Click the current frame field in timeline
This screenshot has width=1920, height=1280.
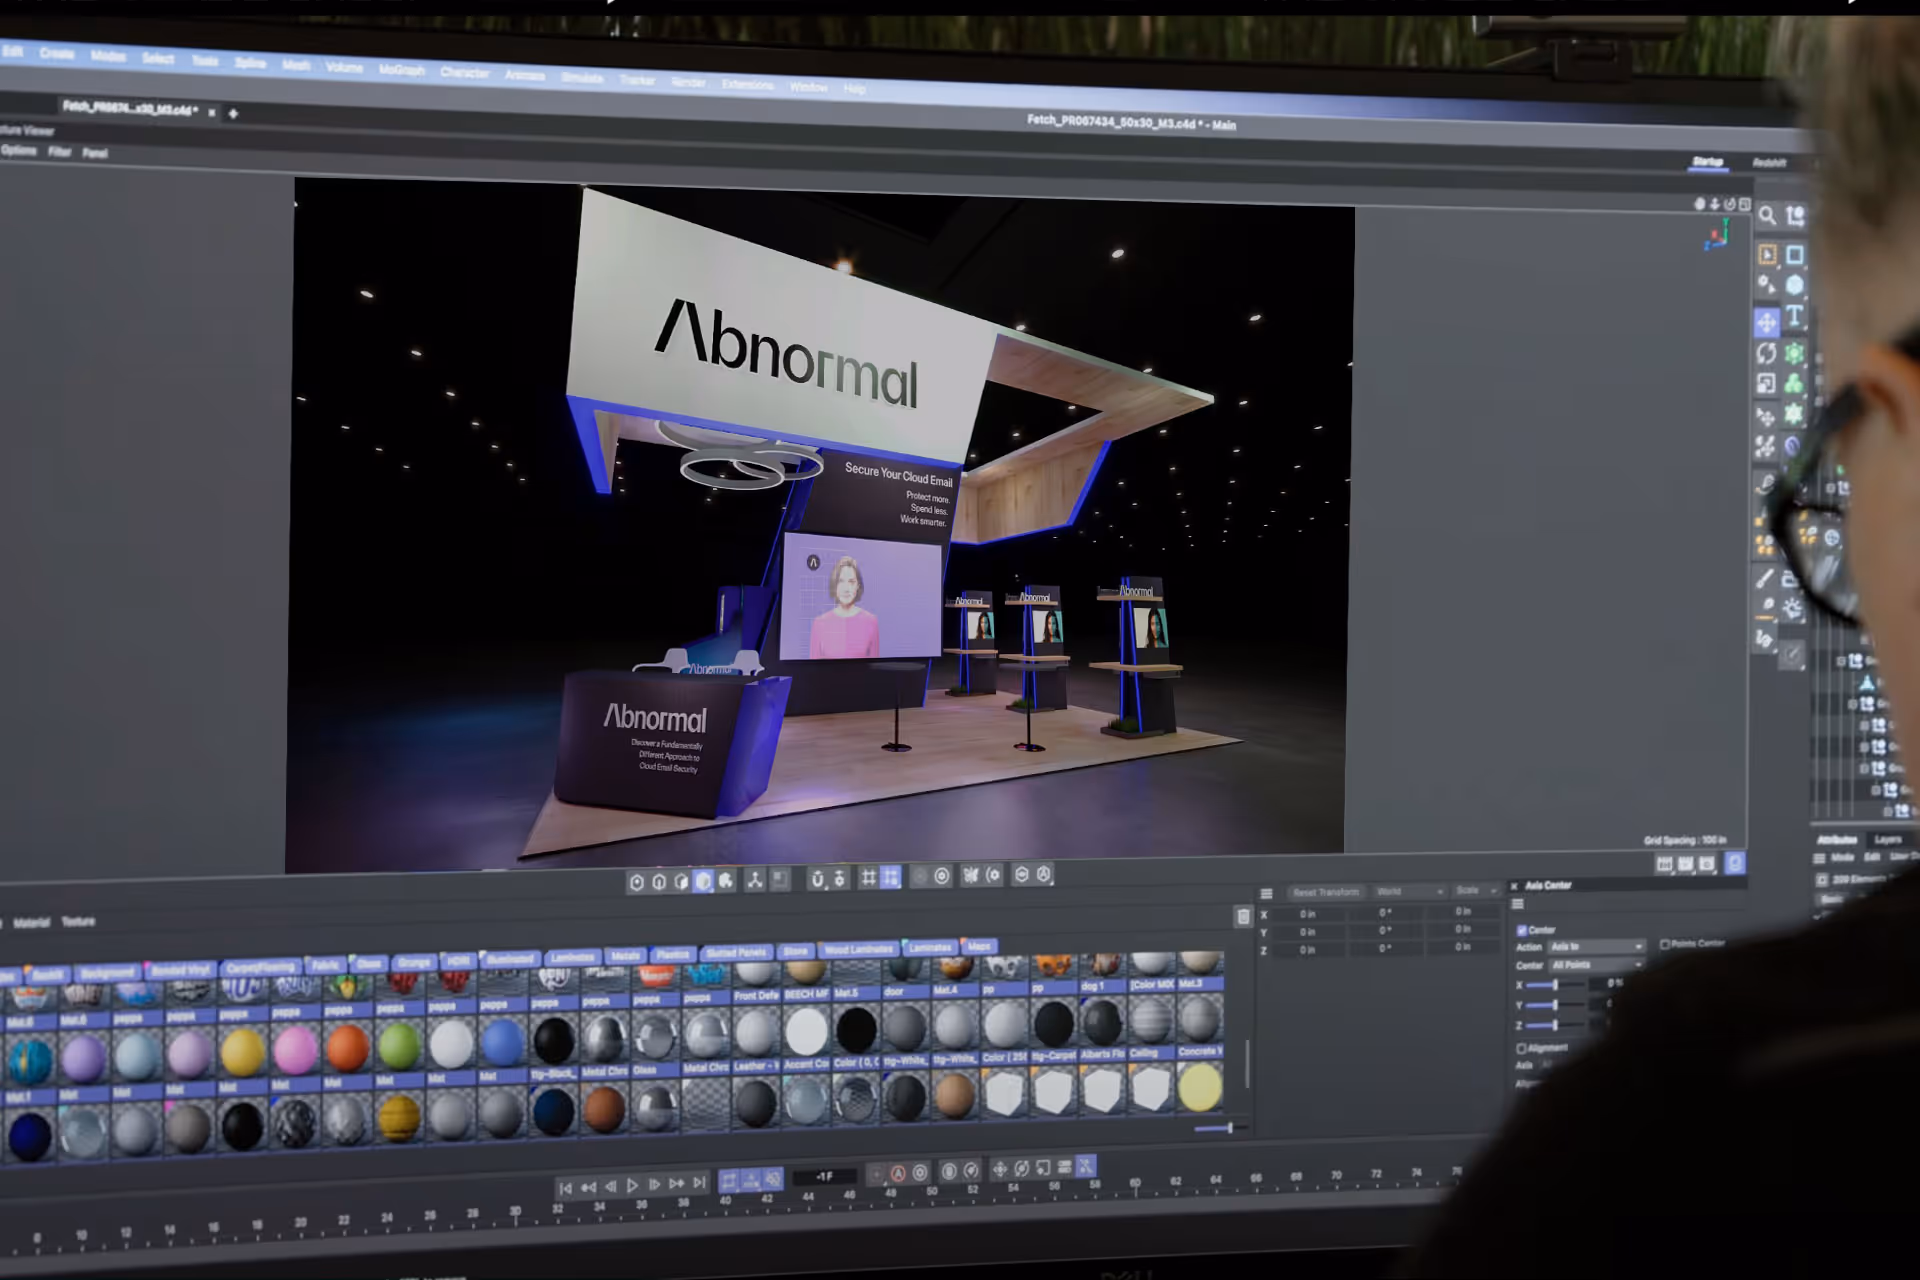825,1177
